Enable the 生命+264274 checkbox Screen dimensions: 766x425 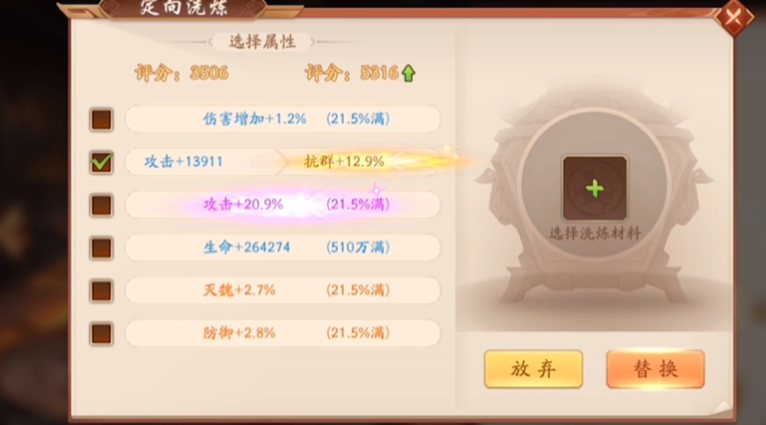click(102, 248)
